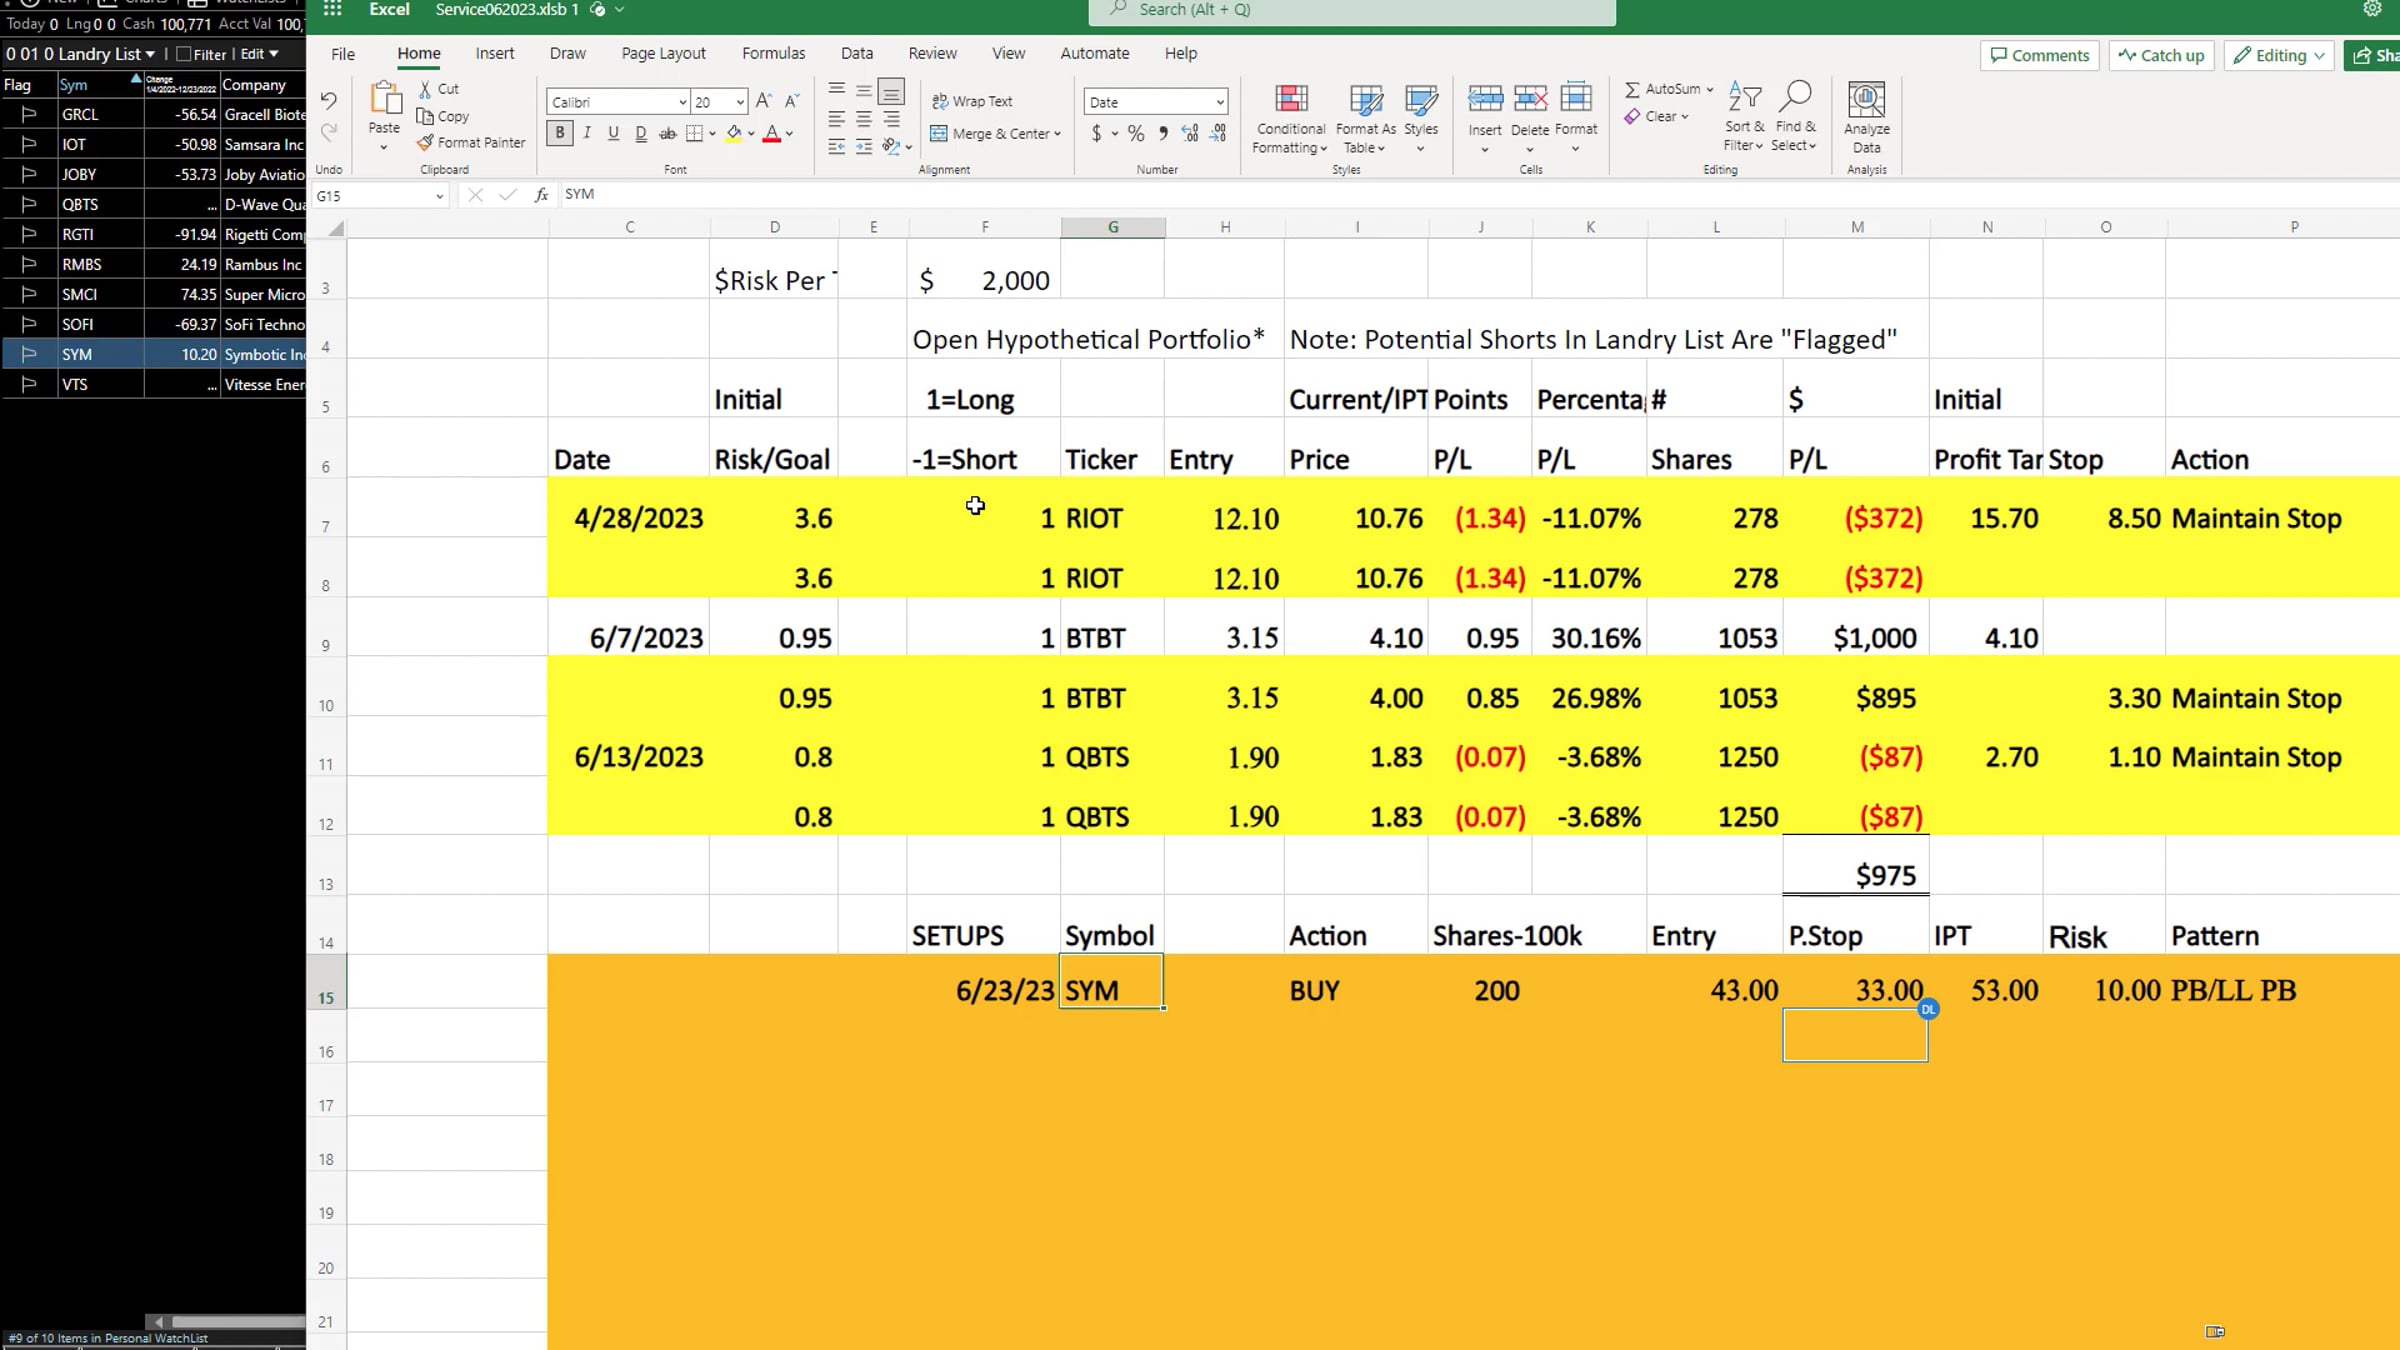Click the insert function fx icon
The image size is (2400, 1350).
(x=541, y=195)
